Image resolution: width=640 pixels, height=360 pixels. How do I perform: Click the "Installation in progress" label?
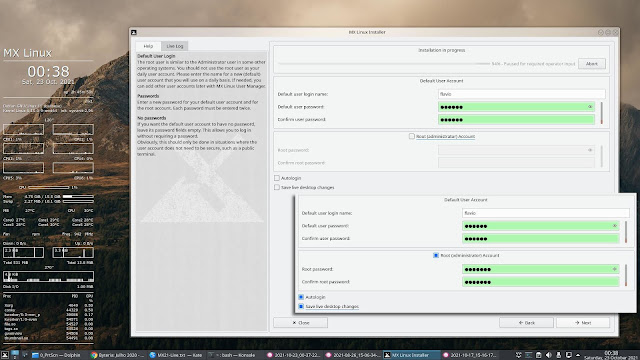[x=442, y=50]
